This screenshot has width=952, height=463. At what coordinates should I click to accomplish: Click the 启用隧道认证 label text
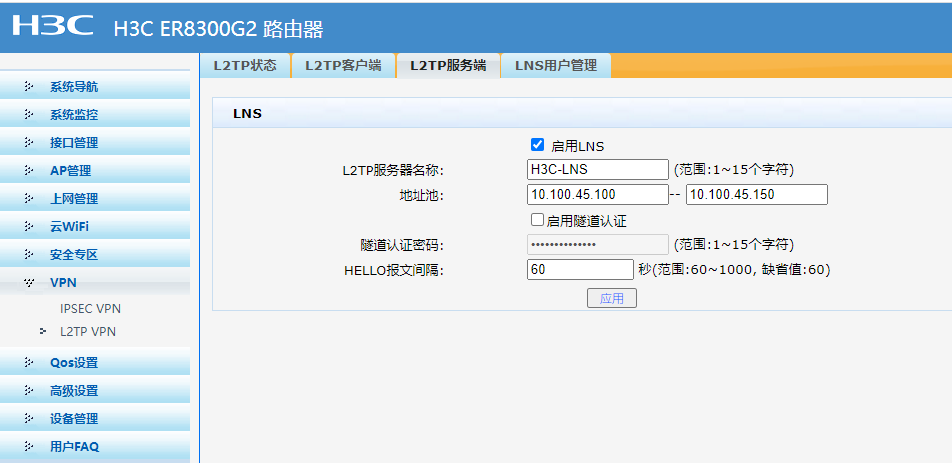click(586, 221)
